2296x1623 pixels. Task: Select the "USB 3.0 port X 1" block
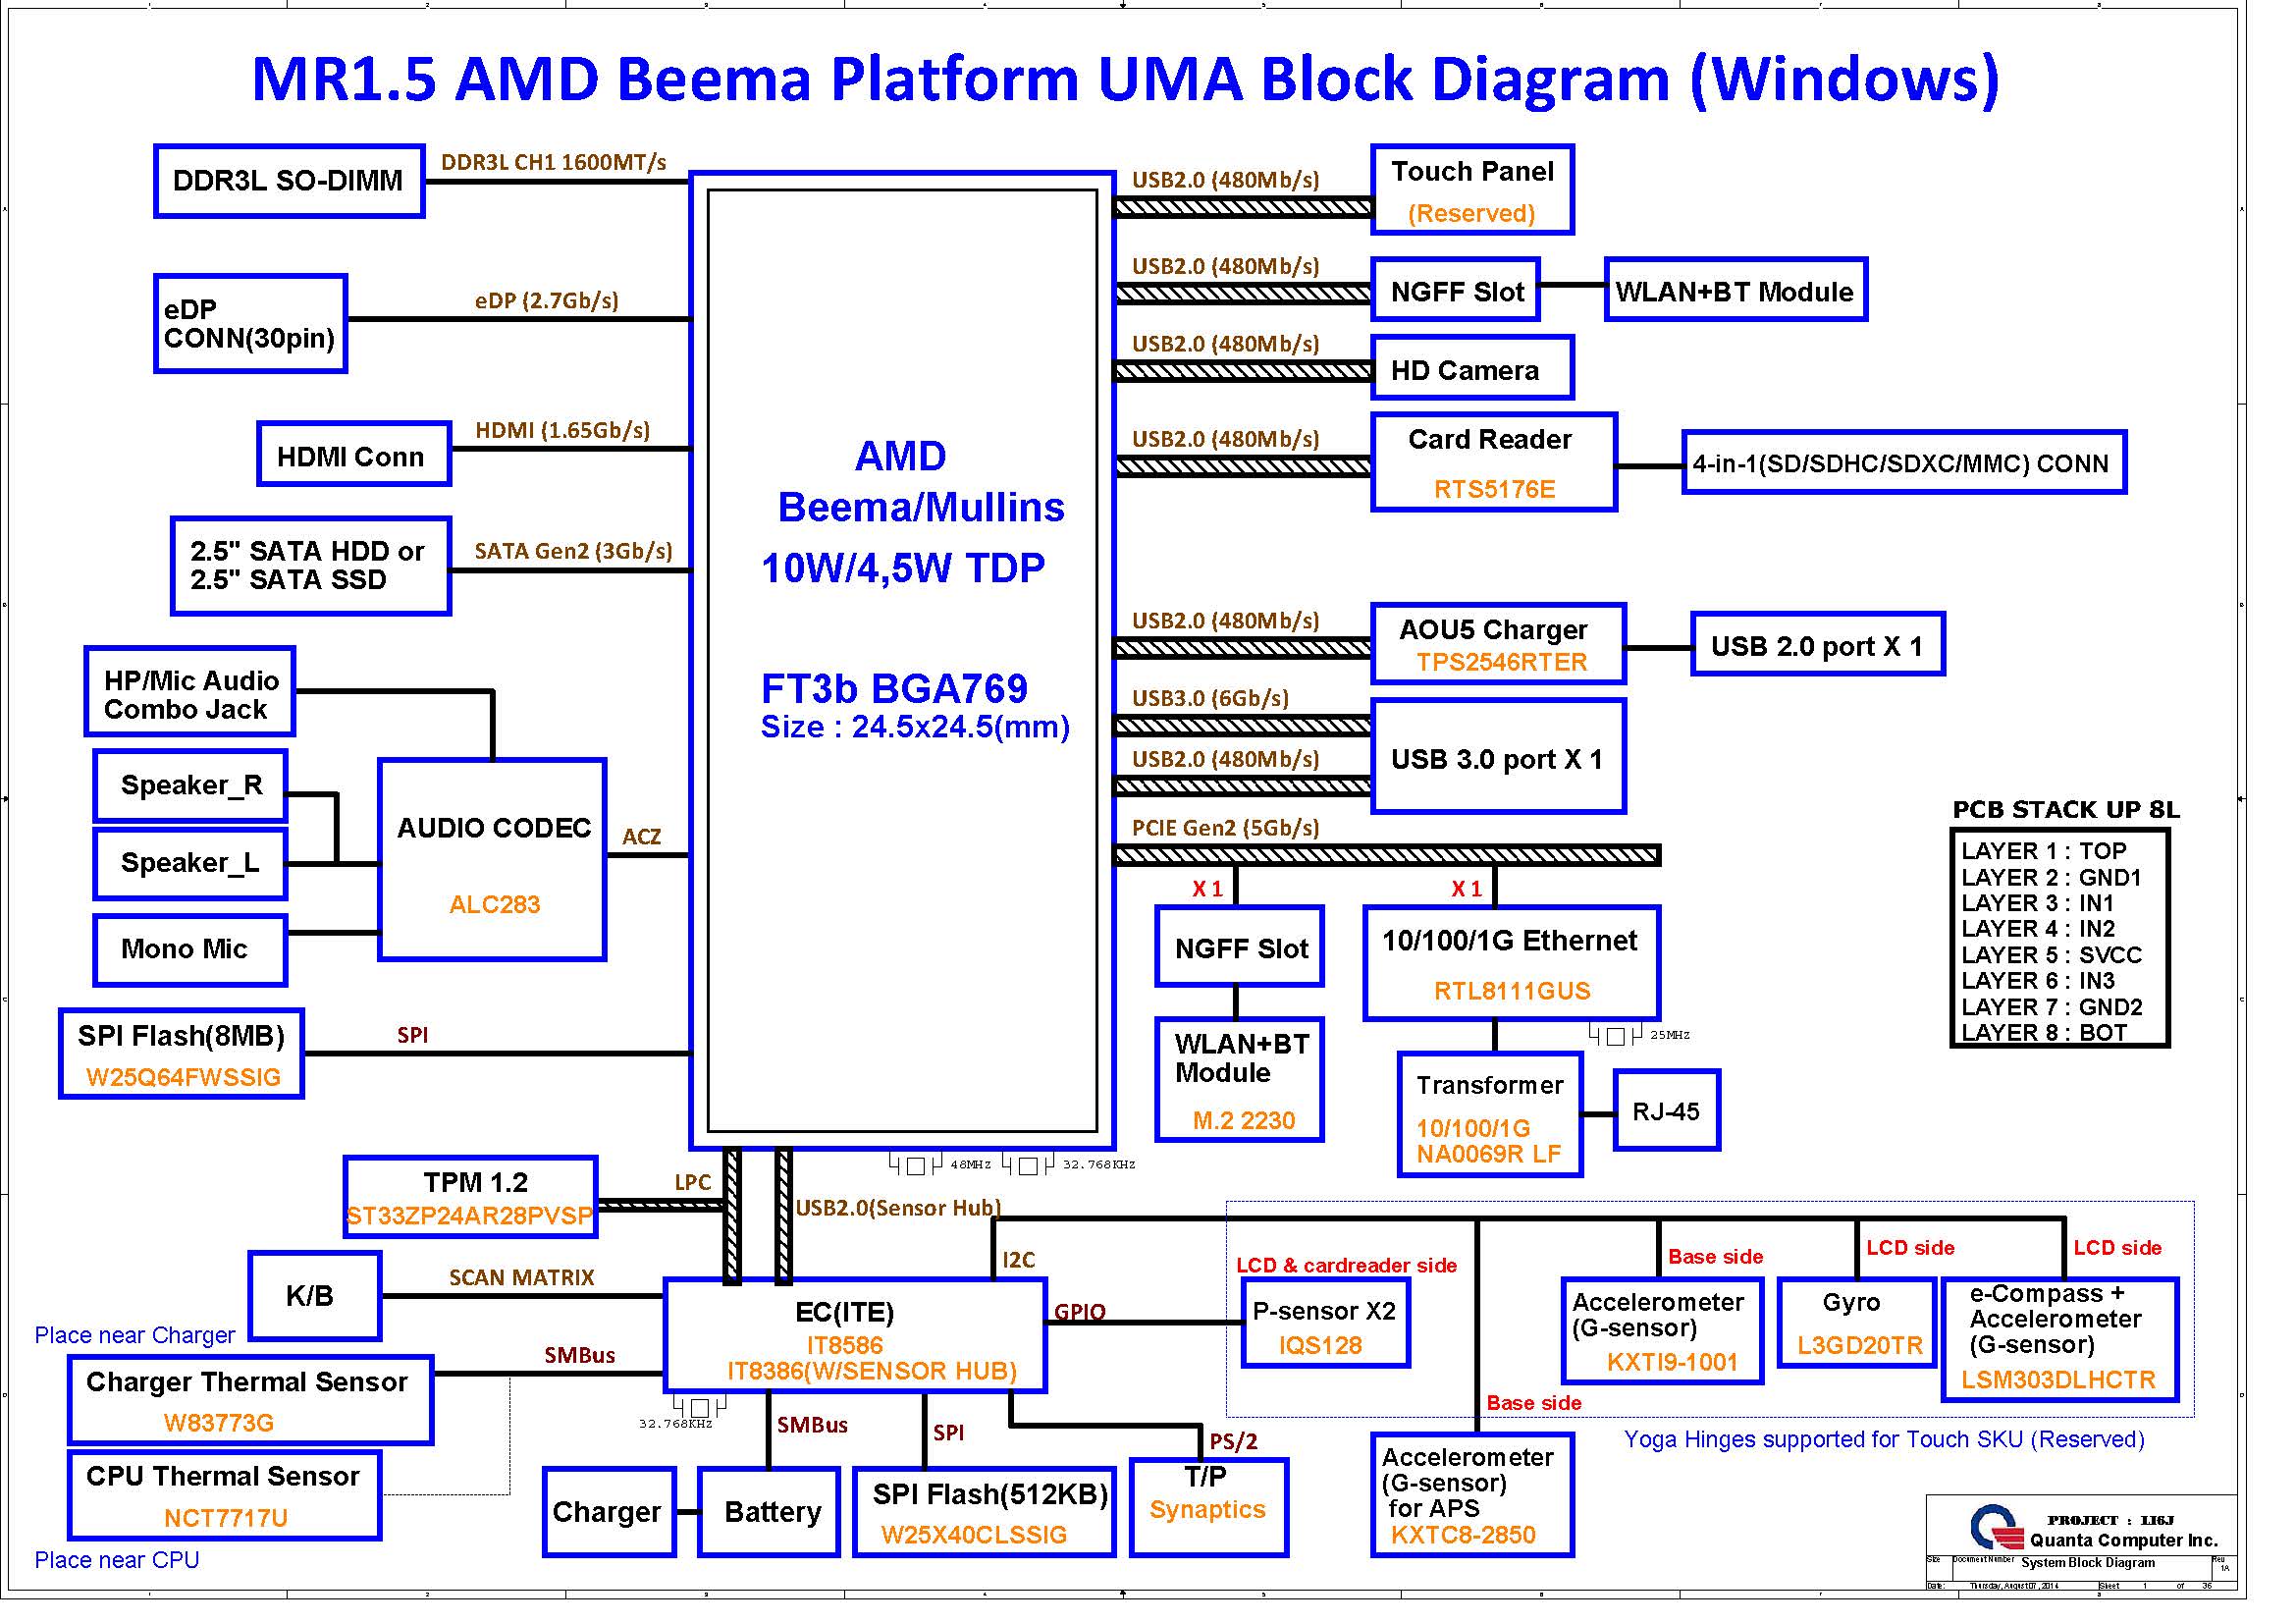click(1498, 757)
